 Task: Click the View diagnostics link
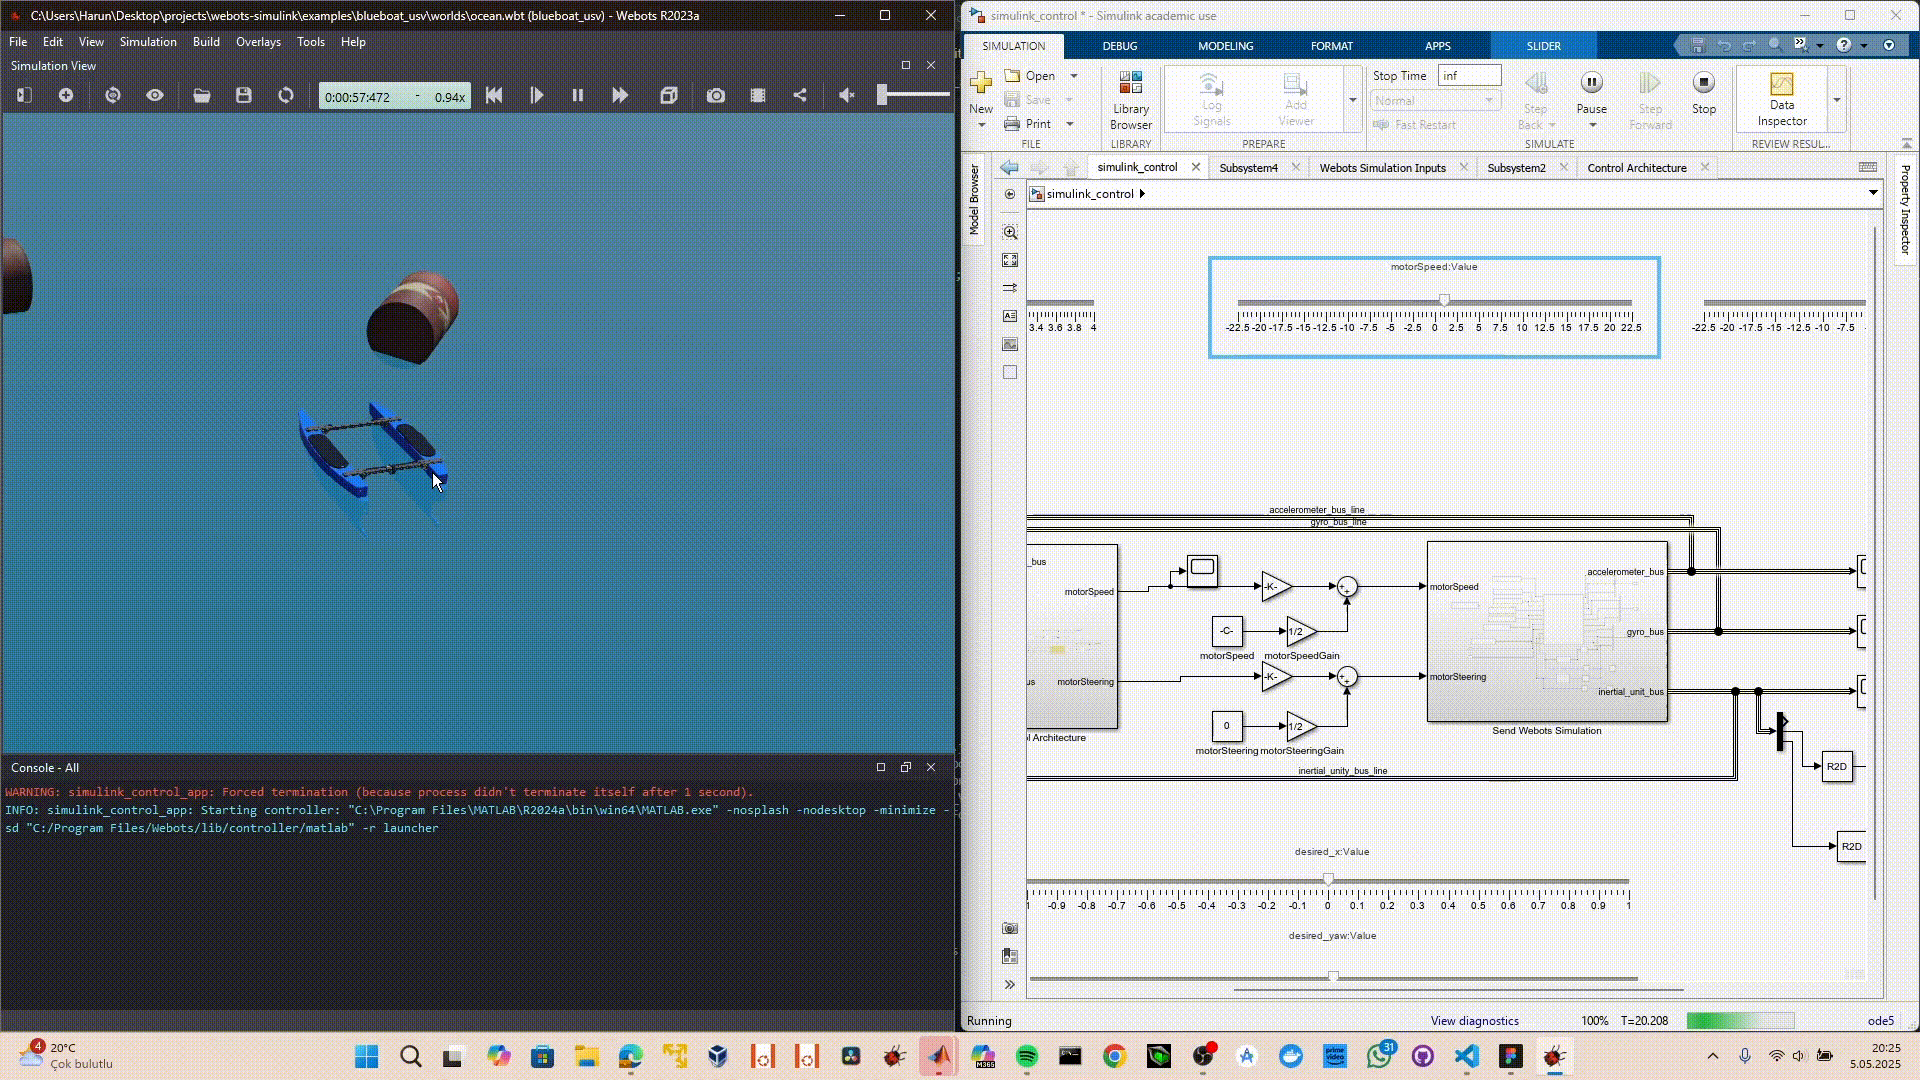coord(1474,1021)
